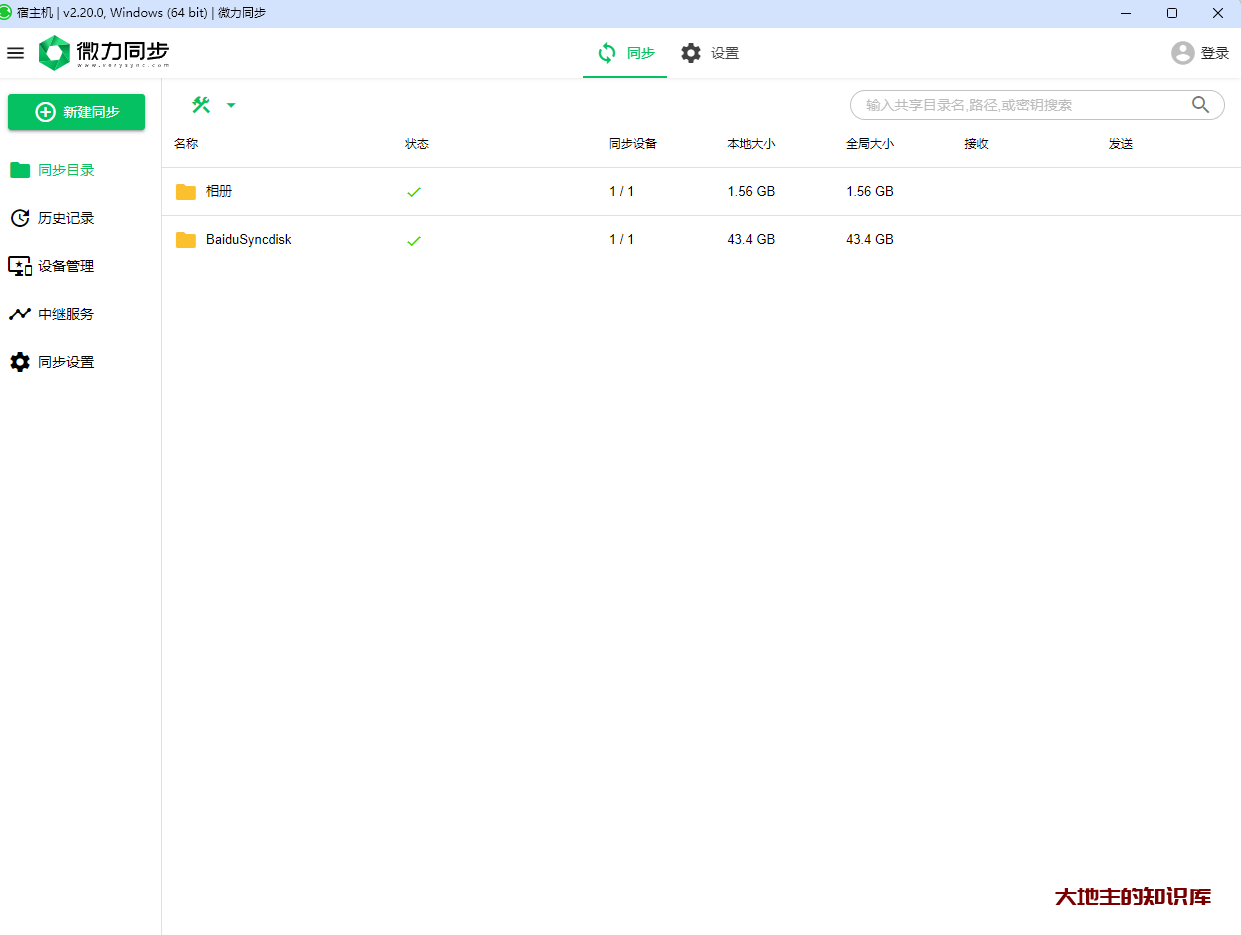Open the tools wrench icon
Image resolution: width=1241 pixels, height=935 pixels.
[201, 104]
